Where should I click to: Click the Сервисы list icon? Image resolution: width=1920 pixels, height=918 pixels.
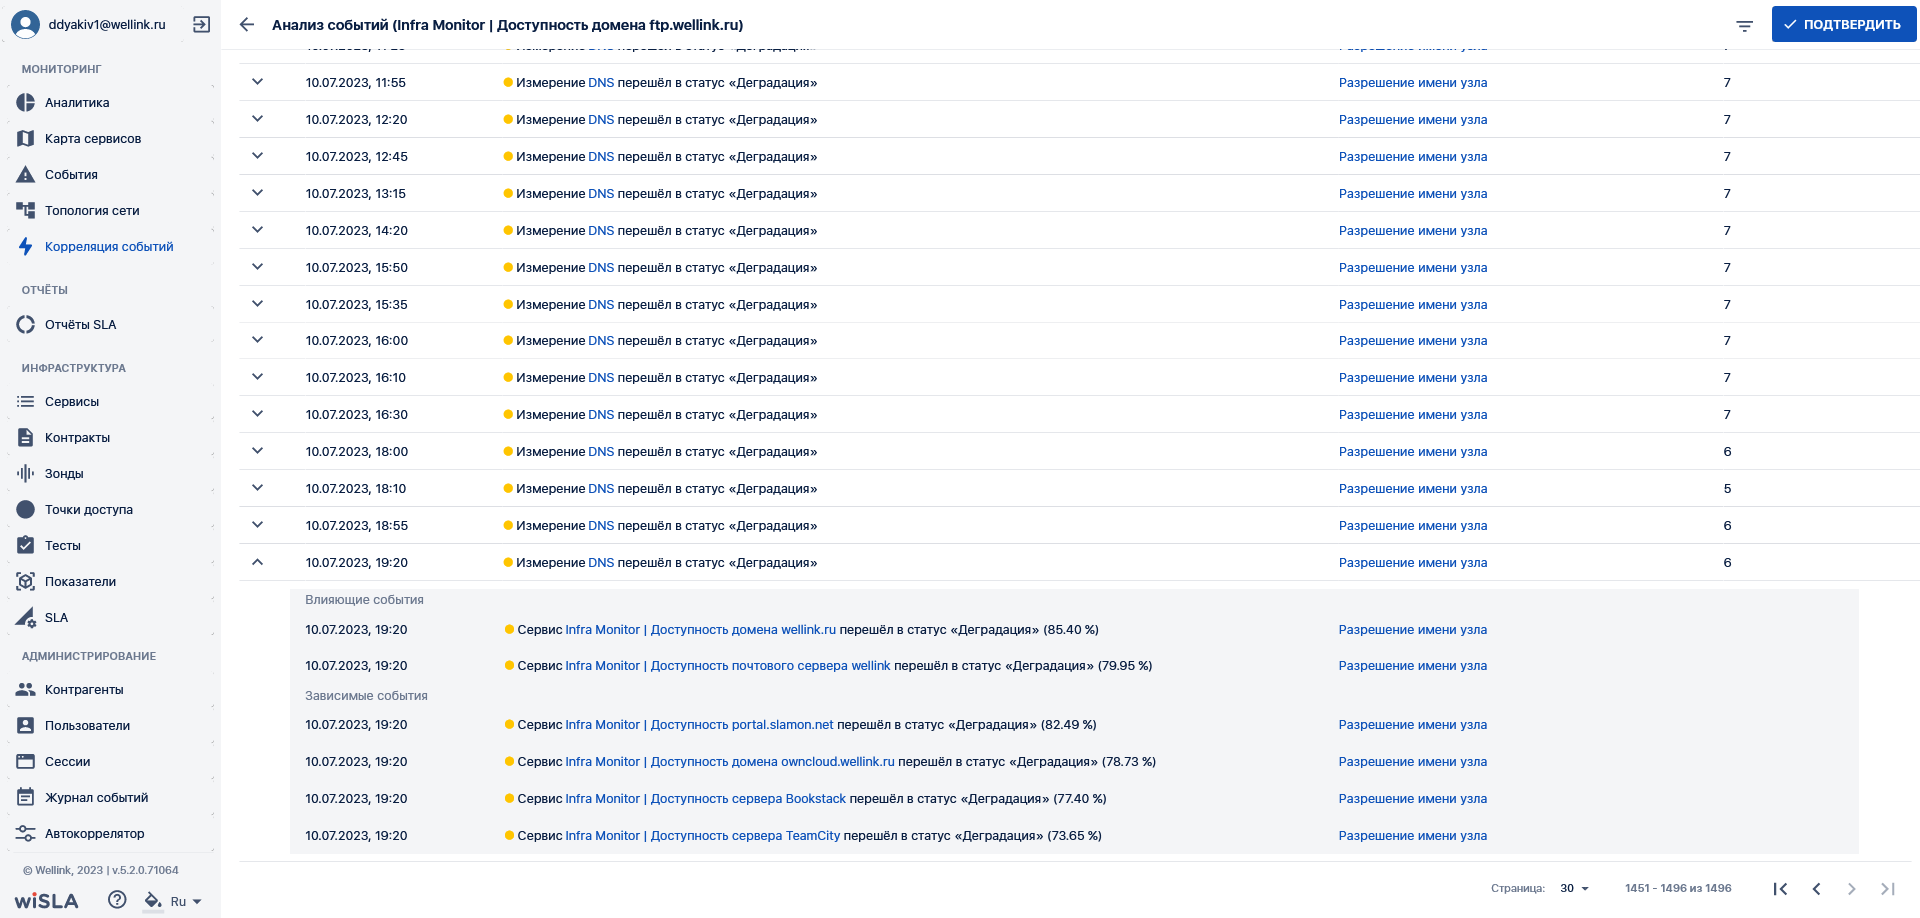pos(26,402)
